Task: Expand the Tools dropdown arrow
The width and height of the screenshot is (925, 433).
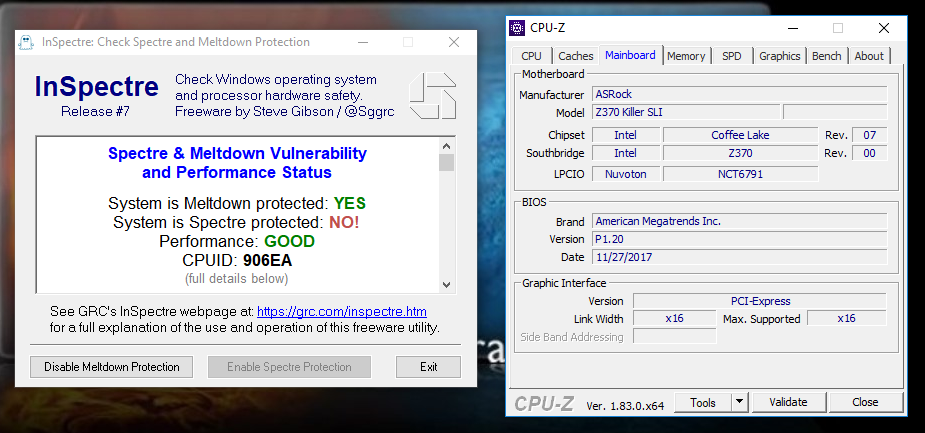Action: click(x=739, y=402)
